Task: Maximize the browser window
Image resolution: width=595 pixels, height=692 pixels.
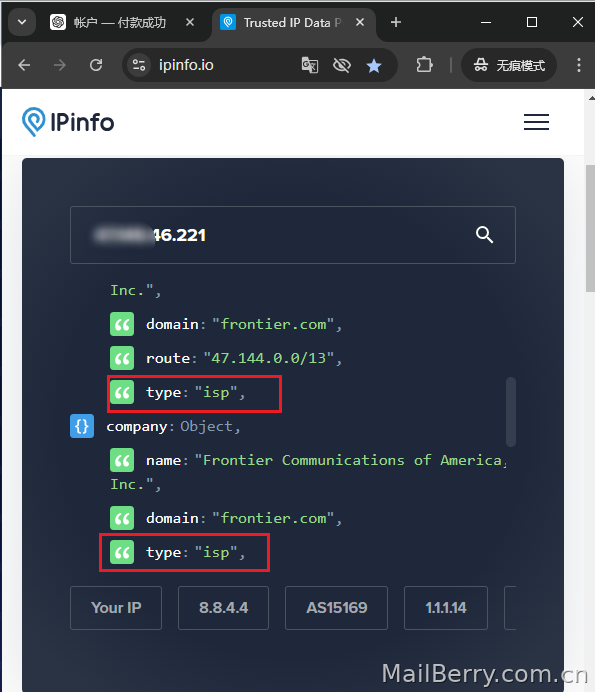Action: 532,22
